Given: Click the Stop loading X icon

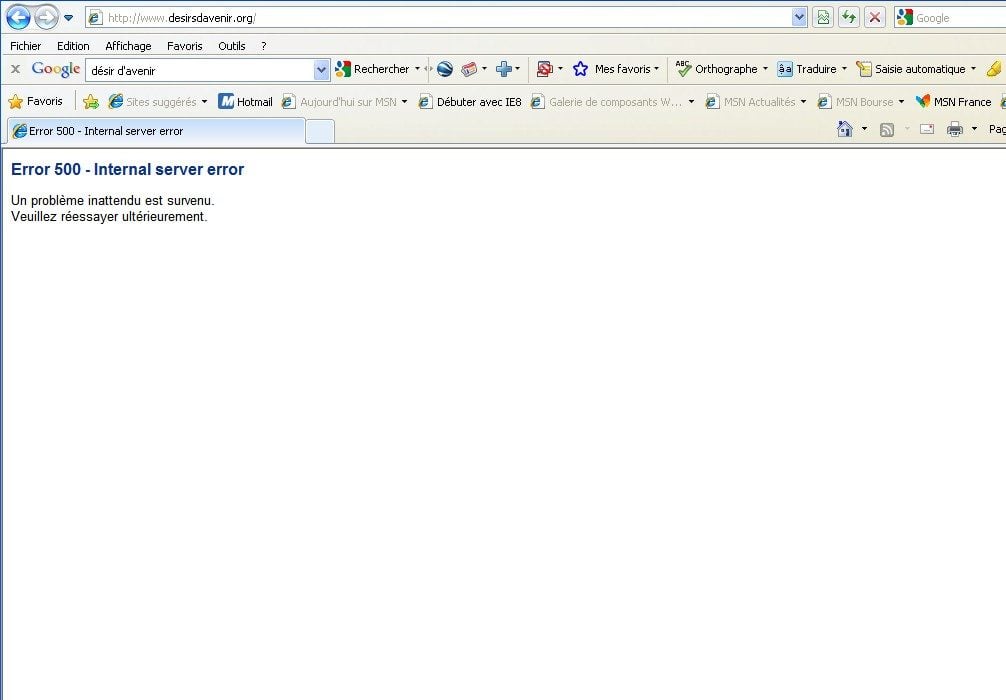Looking at the screenshot, I should 875,17.
